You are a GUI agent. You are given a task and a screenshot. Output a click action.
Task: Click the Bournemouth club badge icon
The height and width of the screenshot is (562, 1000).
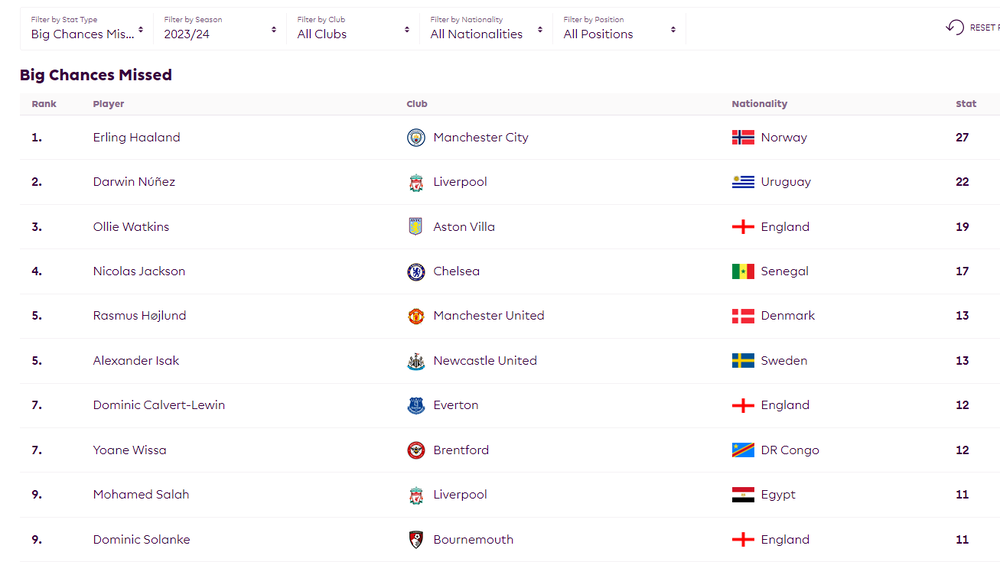[x=416, y=540]
